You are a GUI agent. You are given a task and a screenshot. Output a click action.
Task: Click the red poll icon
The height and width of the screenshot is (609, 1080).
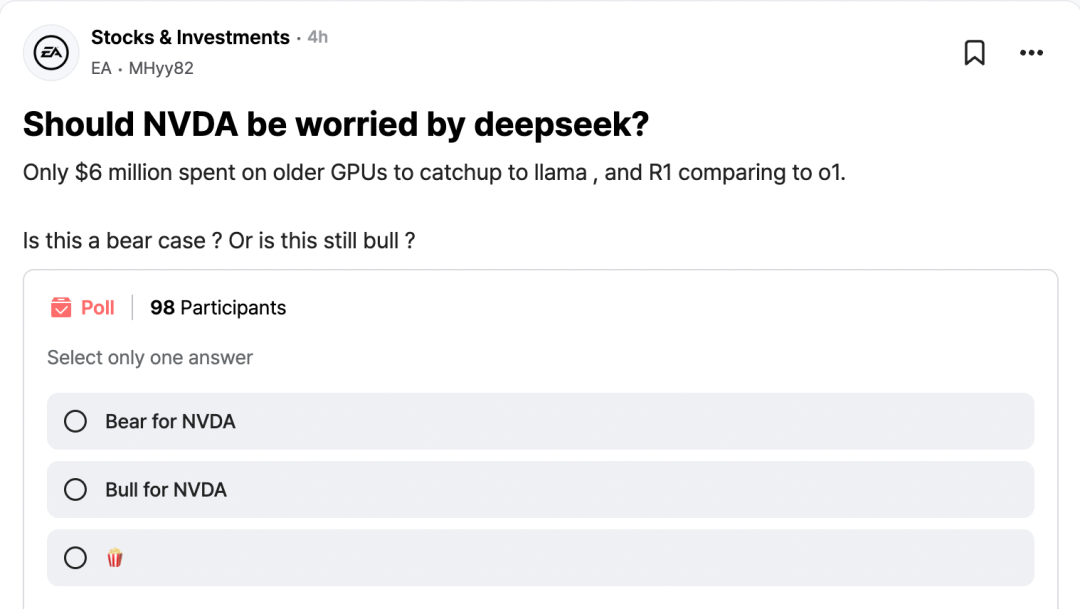click(61, 307)
